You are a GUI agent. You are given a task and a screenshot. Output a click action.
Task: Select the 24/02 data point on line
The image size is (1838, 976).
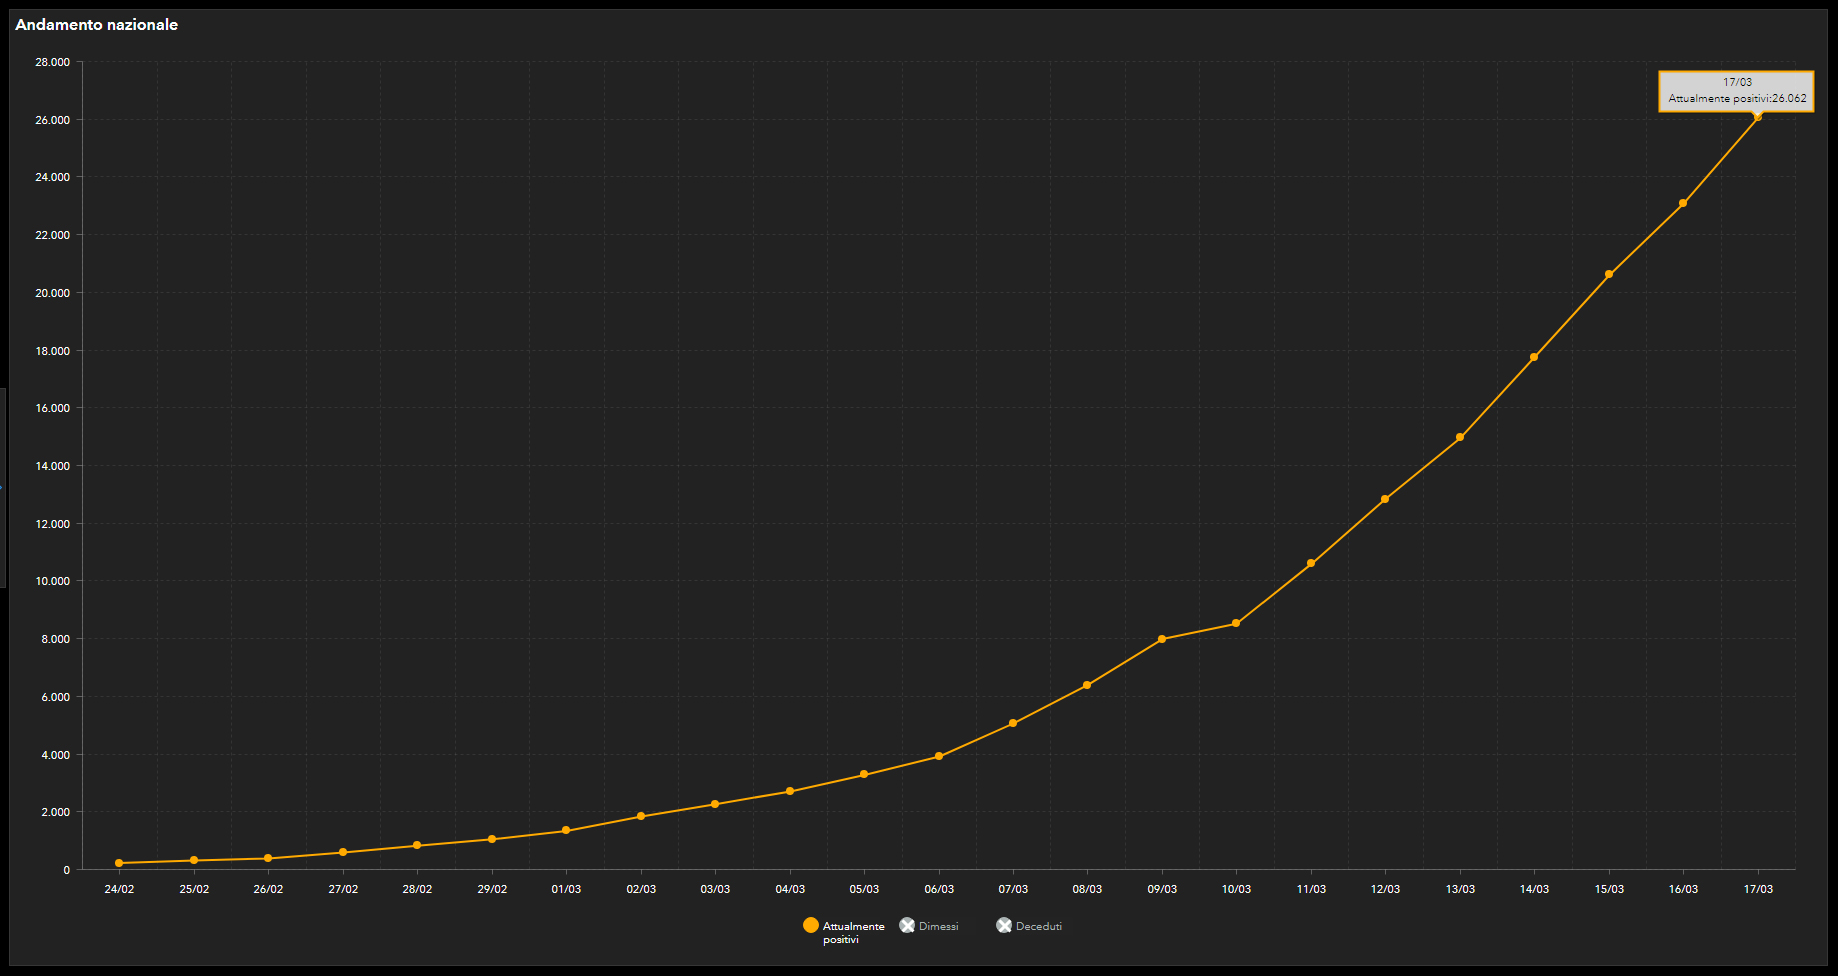[119, 863]
